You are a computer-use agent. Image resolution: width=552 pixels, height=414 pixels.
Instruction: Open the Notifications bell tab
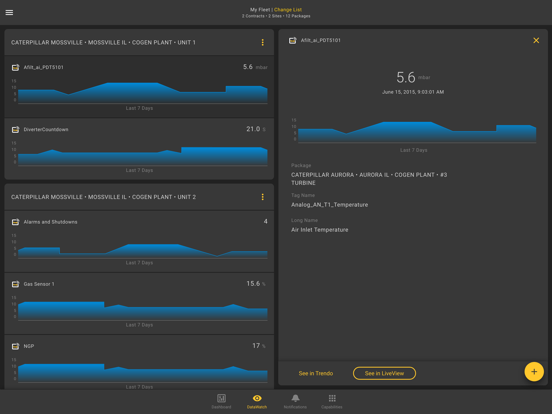295,401
